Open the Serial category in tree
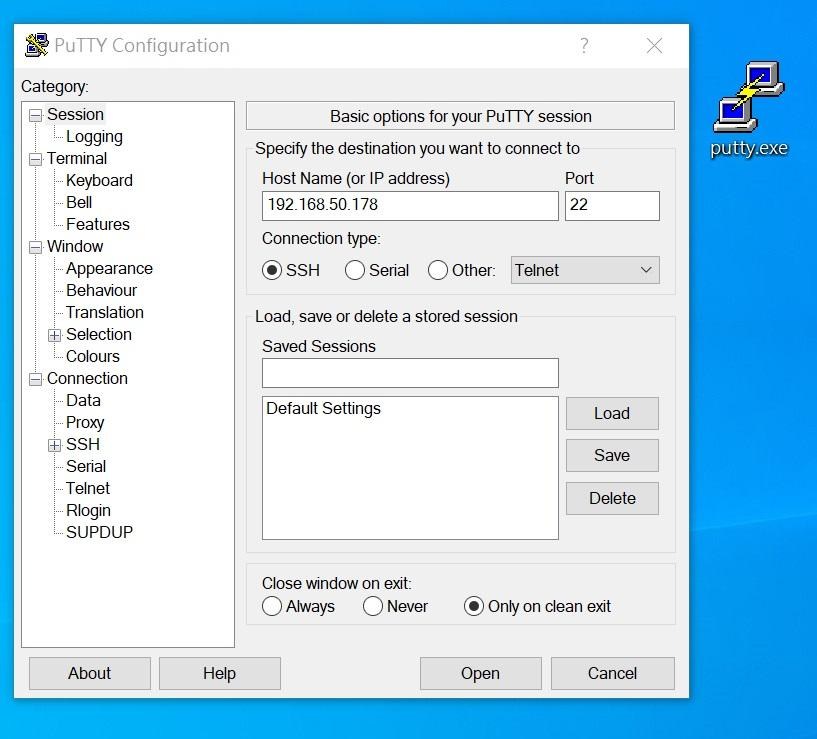Screen dimensions: 817x739 pos(86,466)
